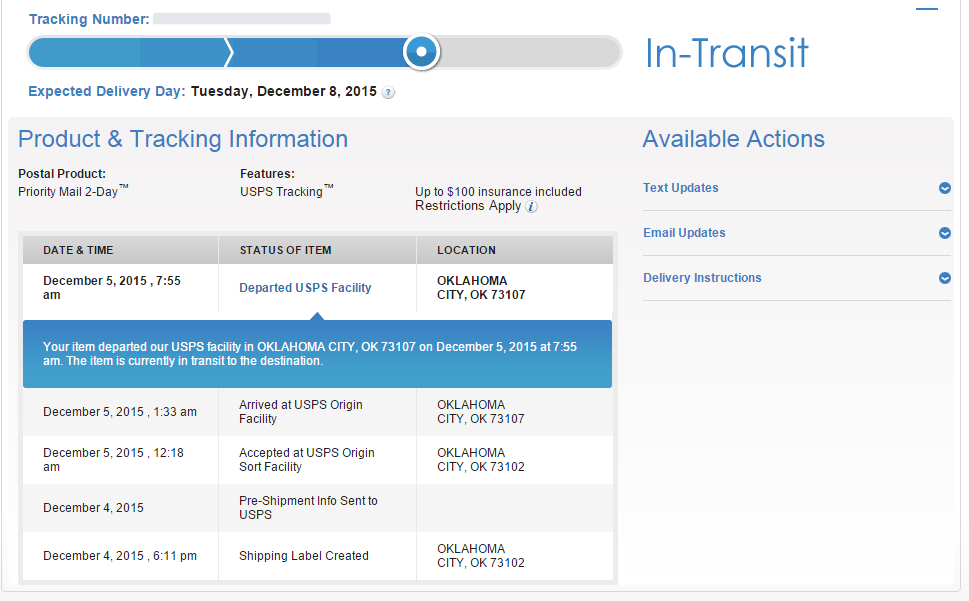Open the Text Updates link
Screen dimensions: 969x601
(x=680, y=188)
